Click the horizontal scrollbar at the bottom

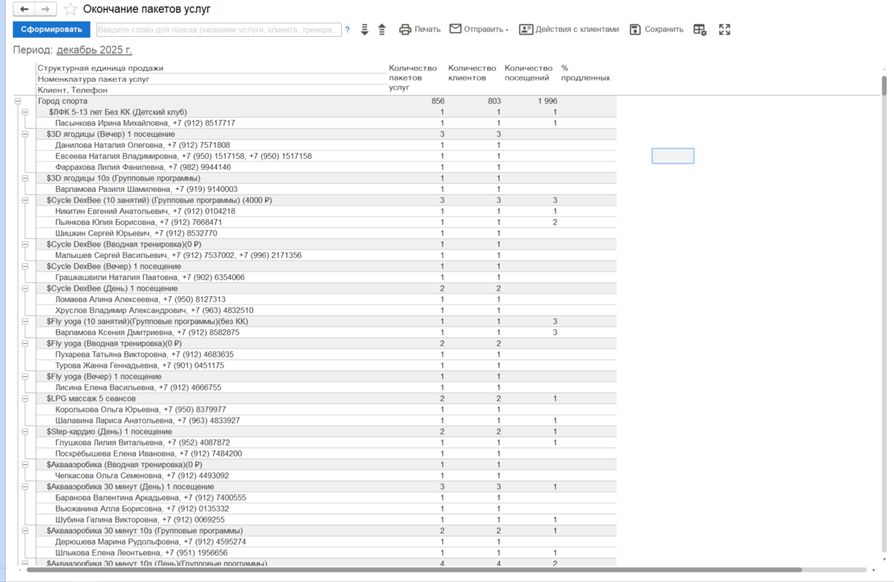(414, 569)
